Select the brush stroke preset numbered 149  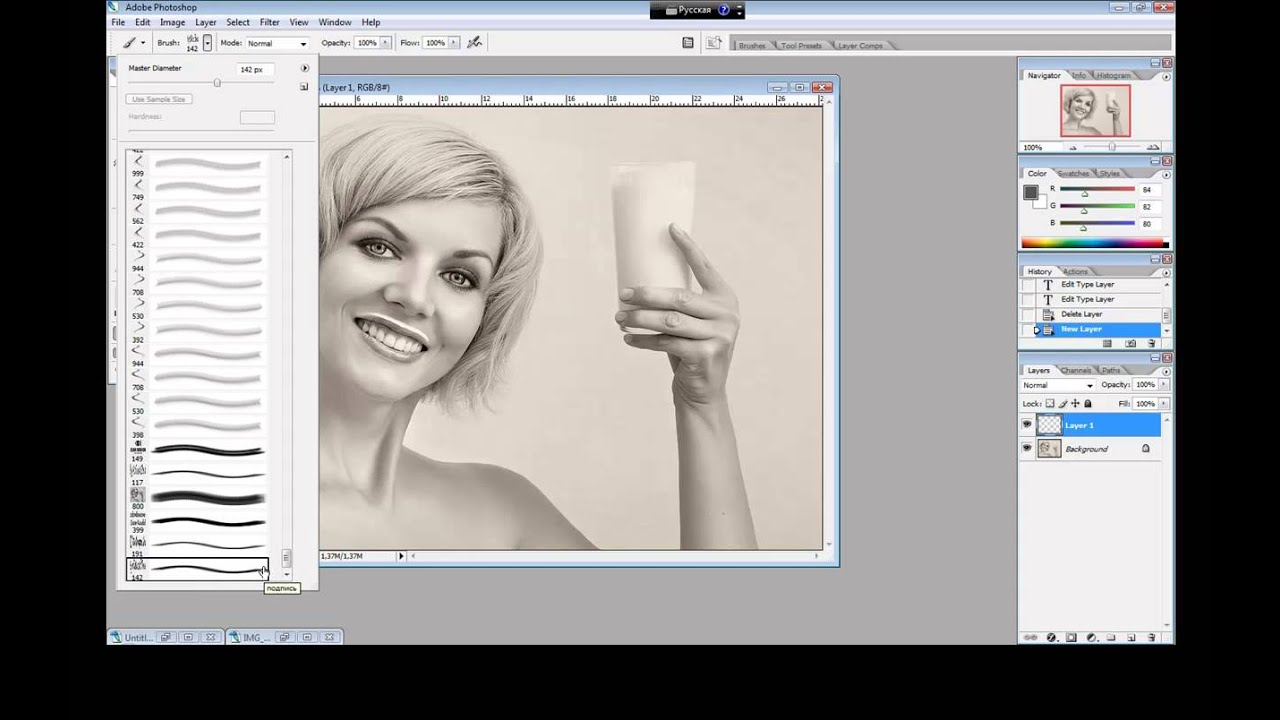[198, 451]
